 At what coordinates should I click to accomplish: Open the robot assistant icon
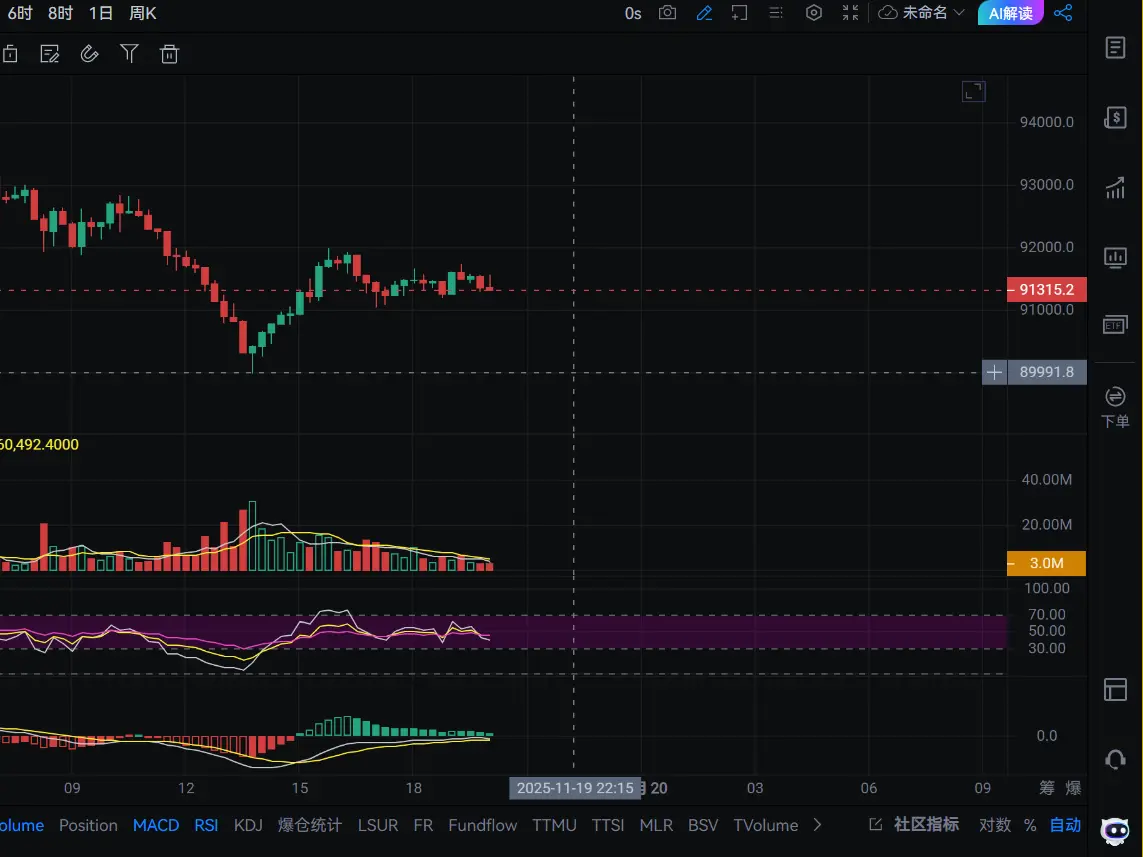pyautogui.click(x=1115, y=831)
